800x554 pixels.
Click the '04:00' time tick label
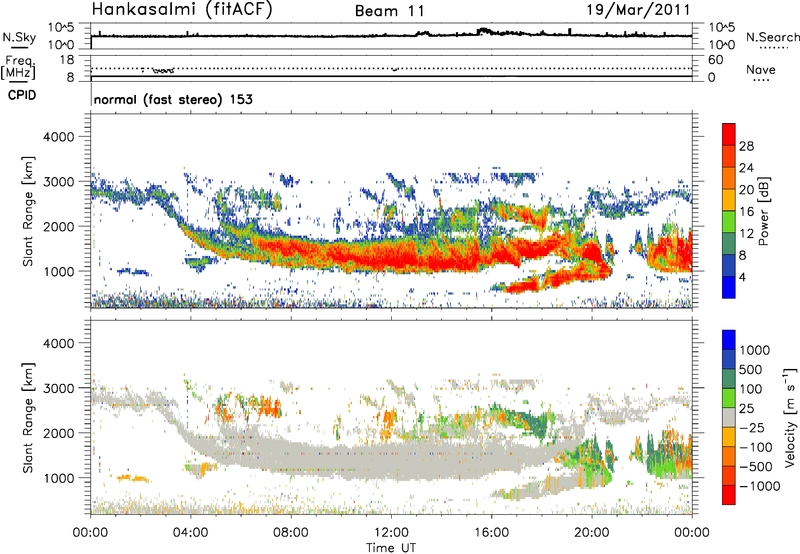pyautogui.click(x=191, y=533)
